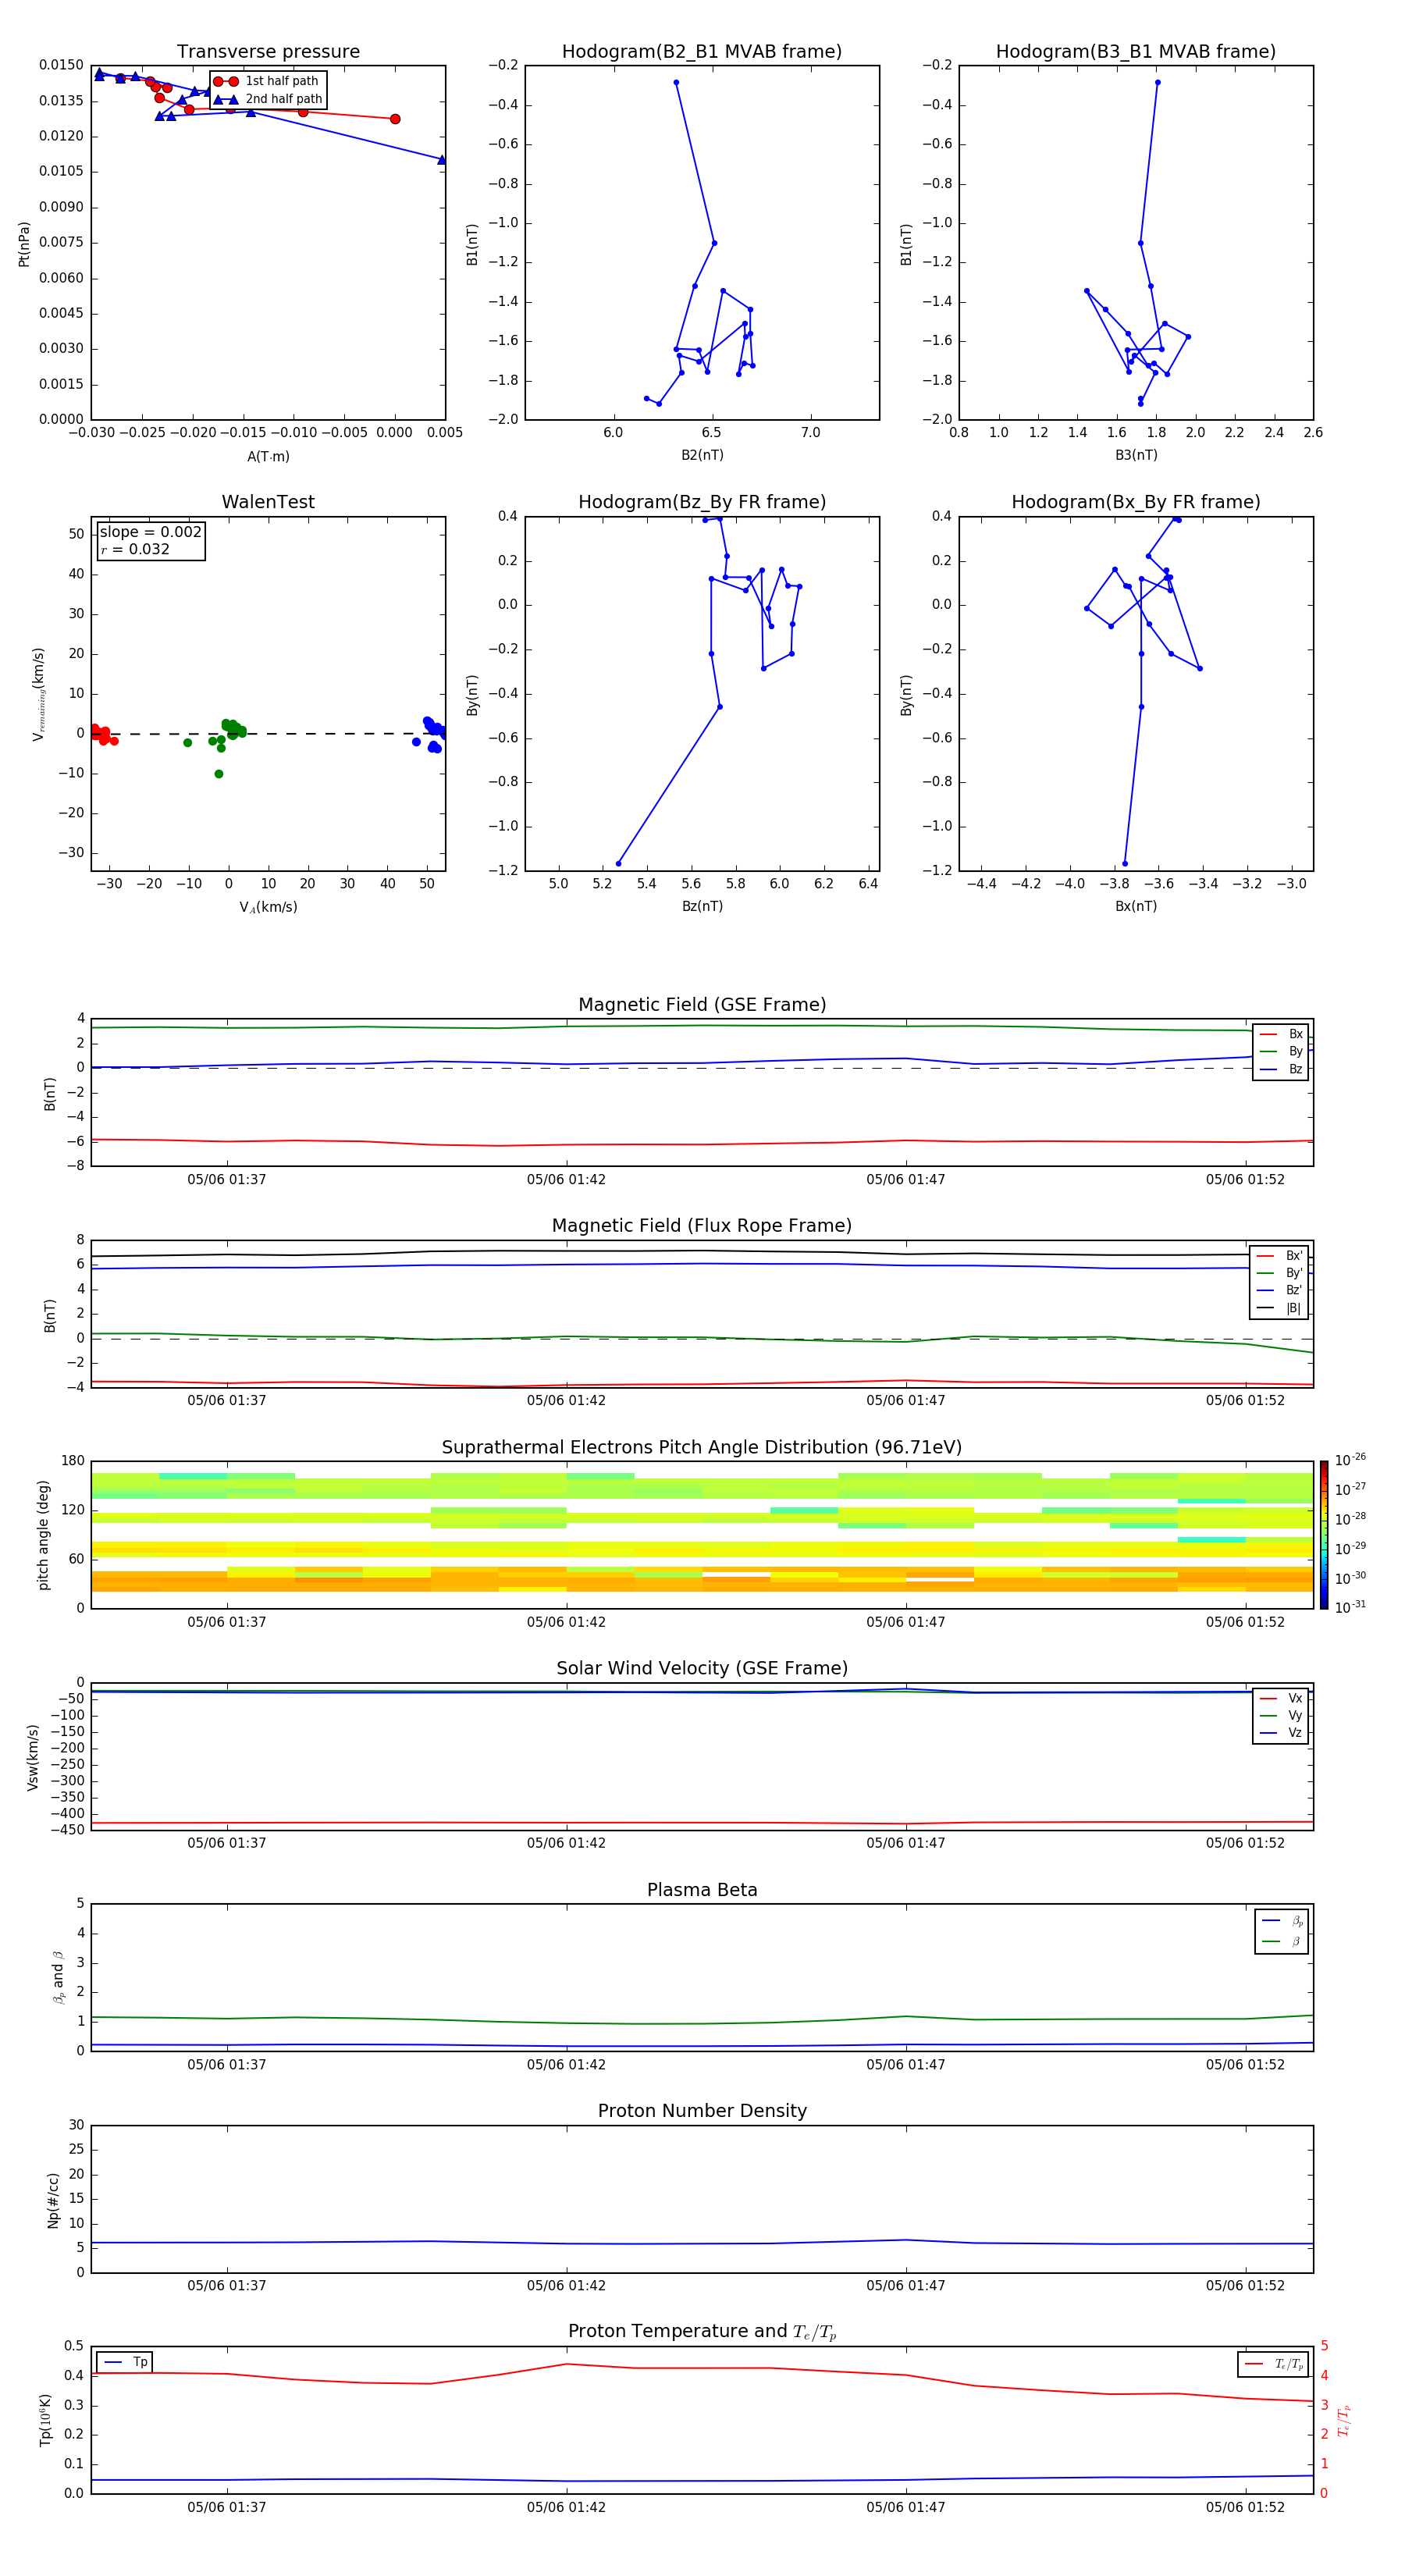Click the 'B2(nT)' x-axis label
The image size is (1405, 2576).
702,455
